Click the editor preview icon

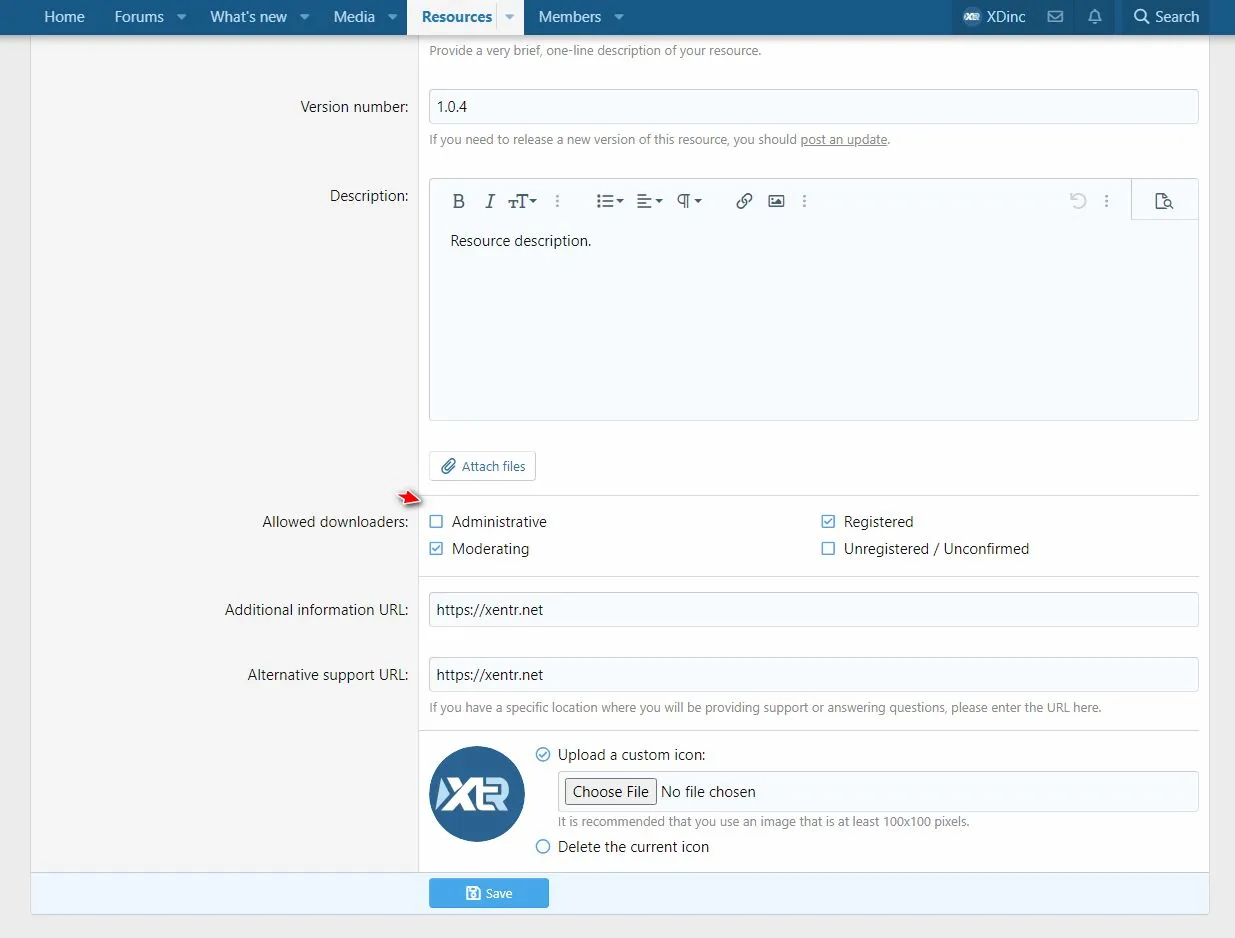(1163, 201)
